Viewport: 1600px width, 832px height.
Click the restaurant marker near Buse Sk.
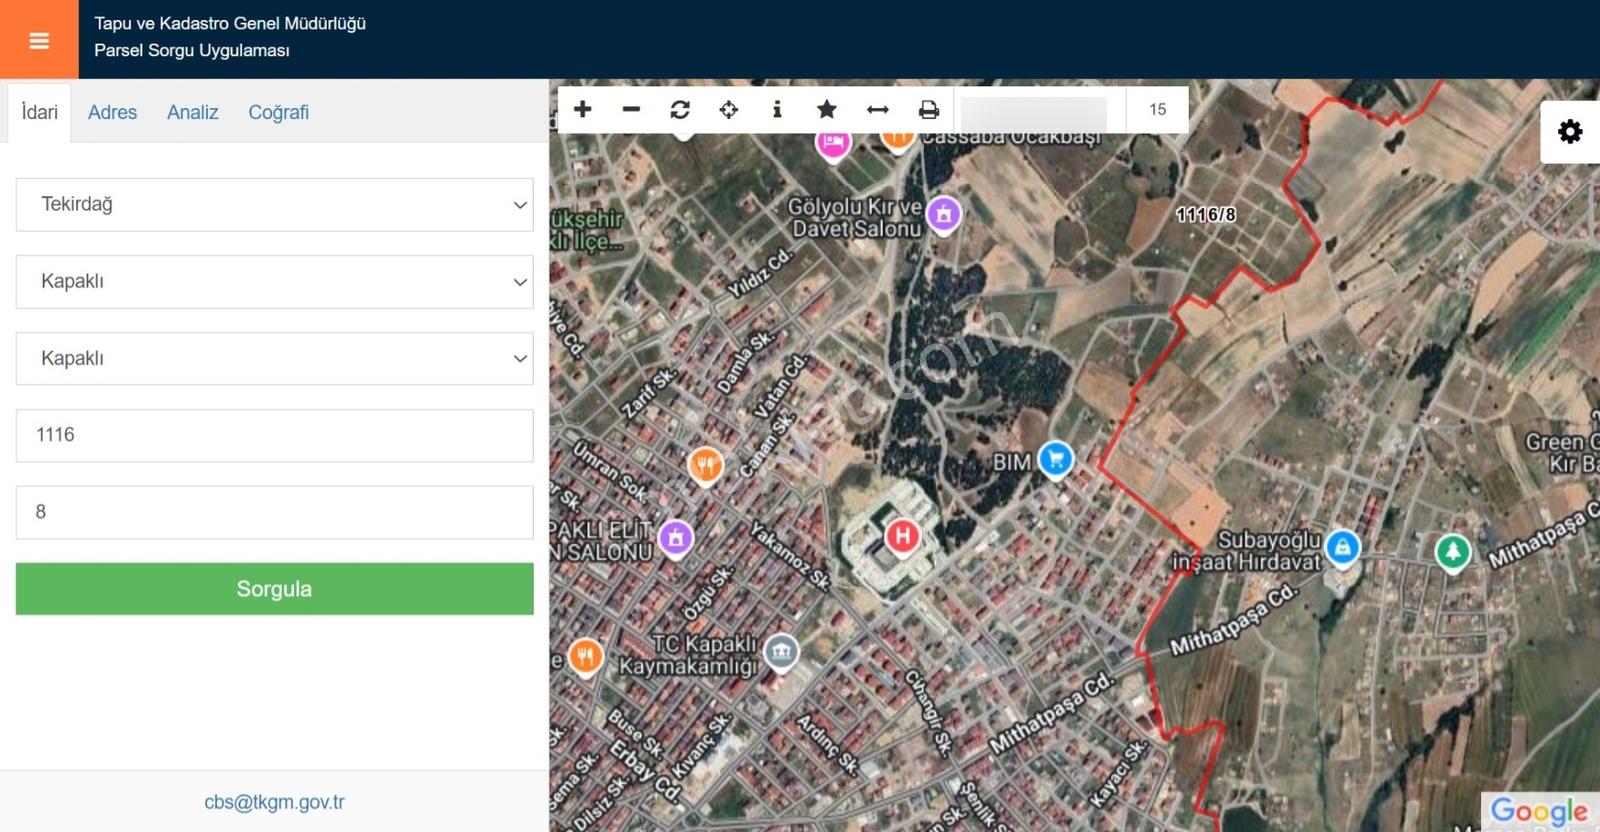(586, 657)
